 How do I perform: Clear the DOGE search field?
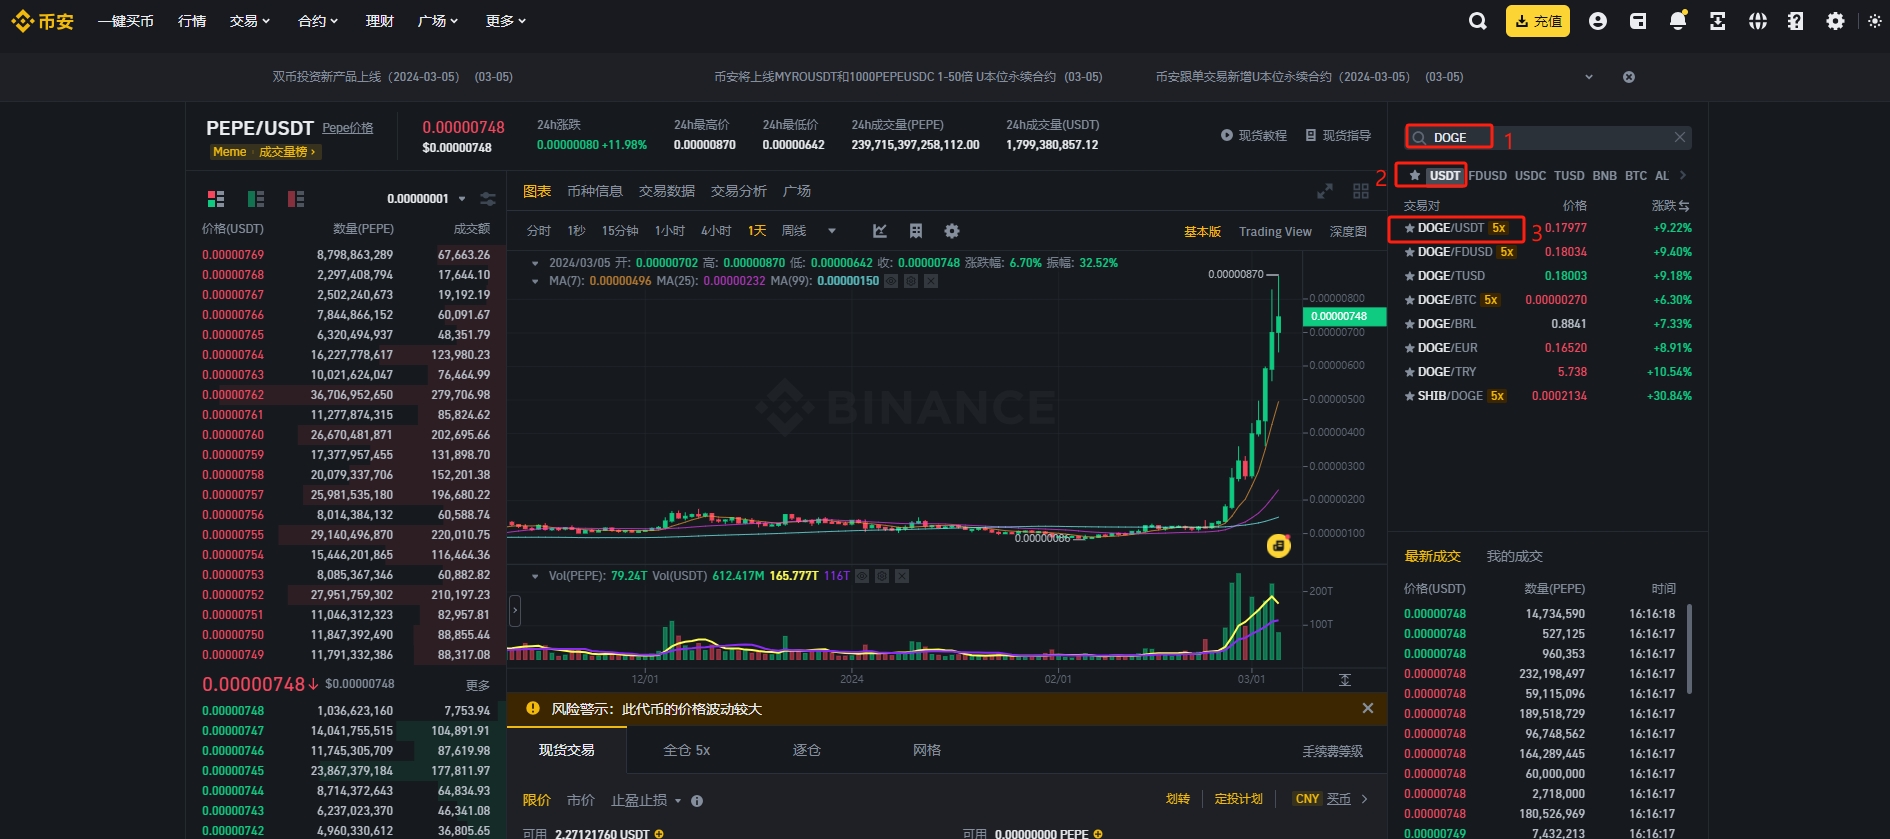[1680, 137]
